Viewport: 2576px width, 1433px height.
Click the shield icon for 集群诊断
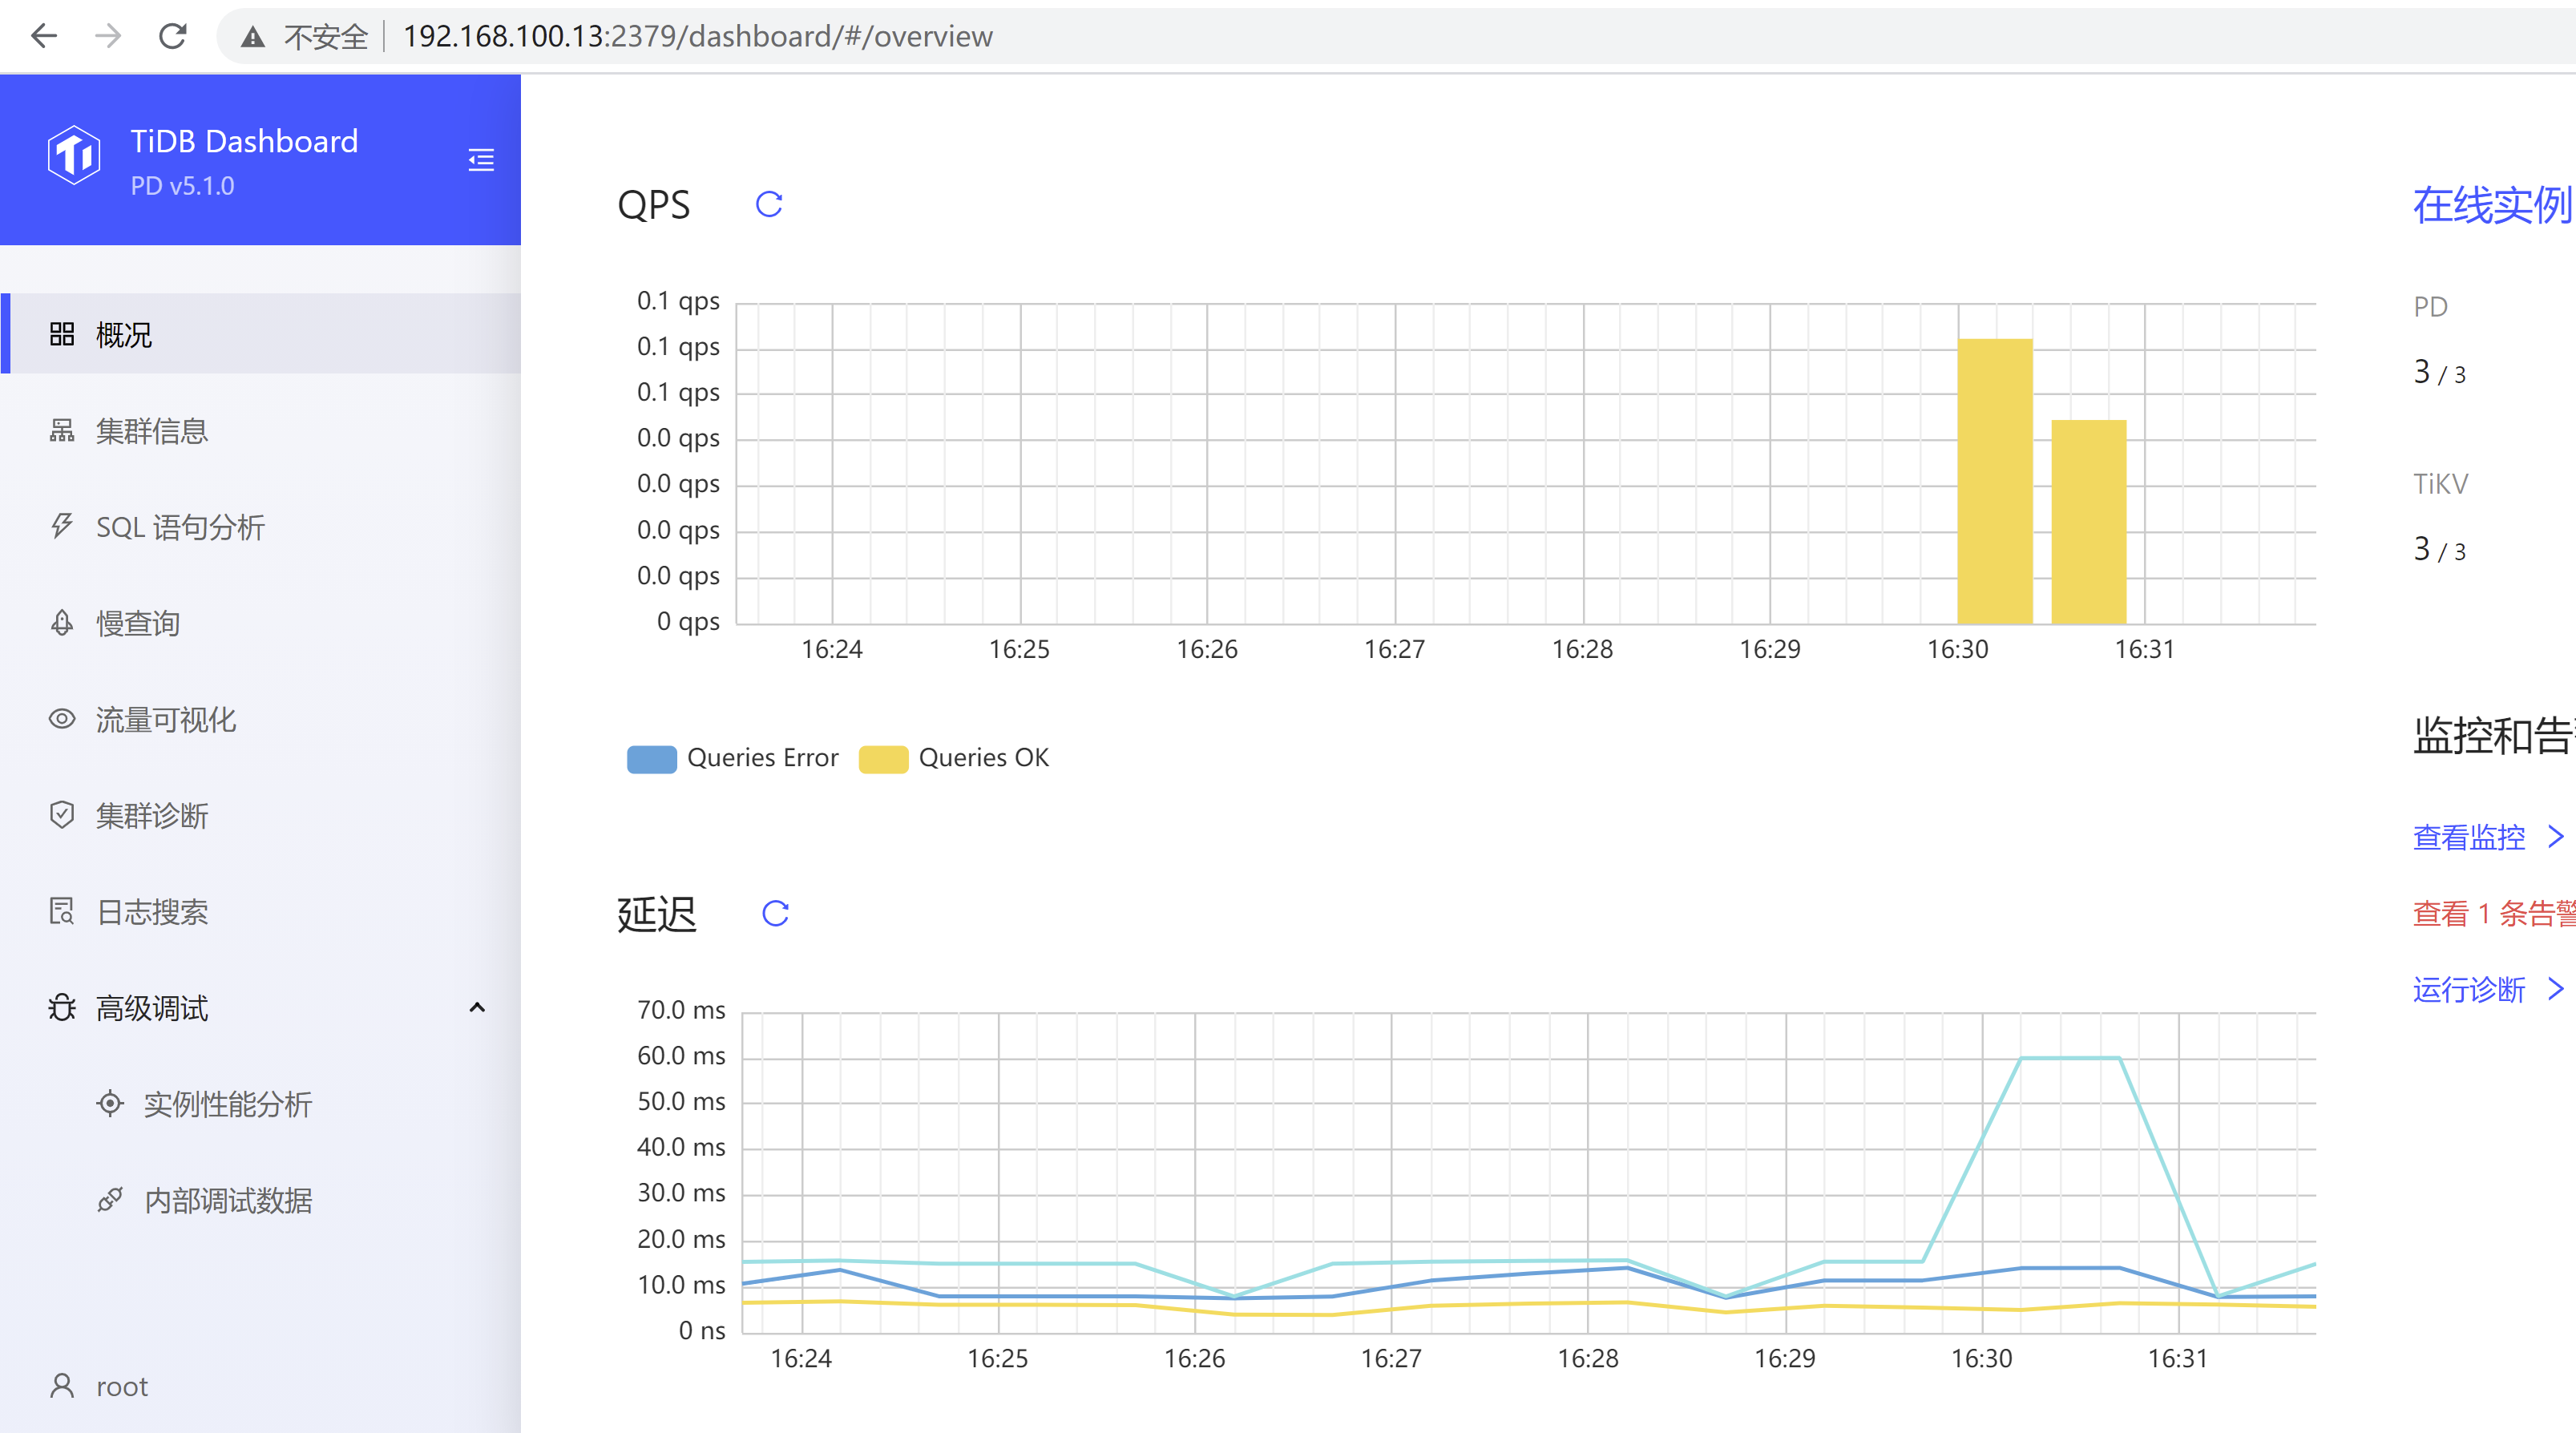(62, 814)
